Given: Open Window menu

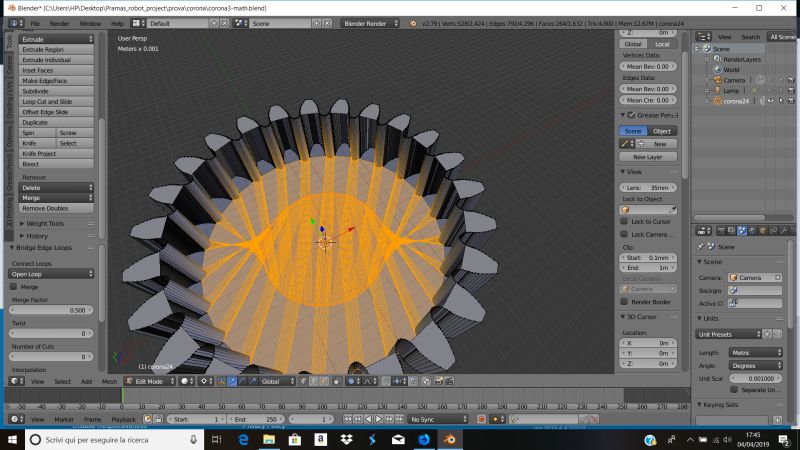Looking at the screenshot, I should tap(90, 23).
